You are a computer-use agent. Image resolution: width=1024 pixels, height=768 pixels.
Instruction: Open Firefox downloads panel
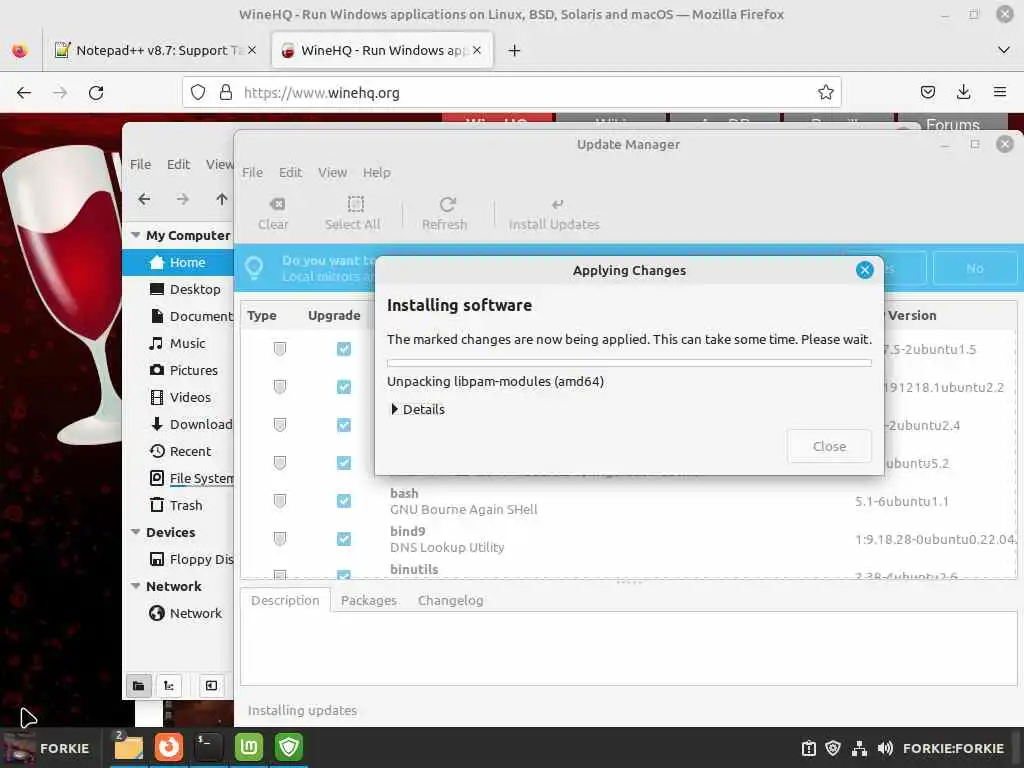pos(963,92)
